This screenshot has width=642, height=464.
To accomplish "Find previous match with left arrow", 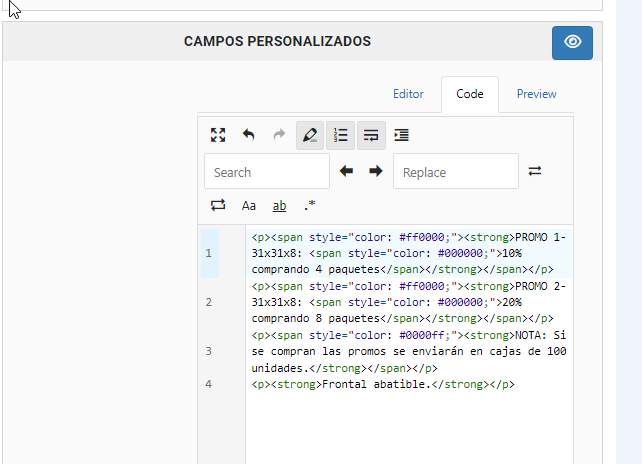I will (347, 171).
